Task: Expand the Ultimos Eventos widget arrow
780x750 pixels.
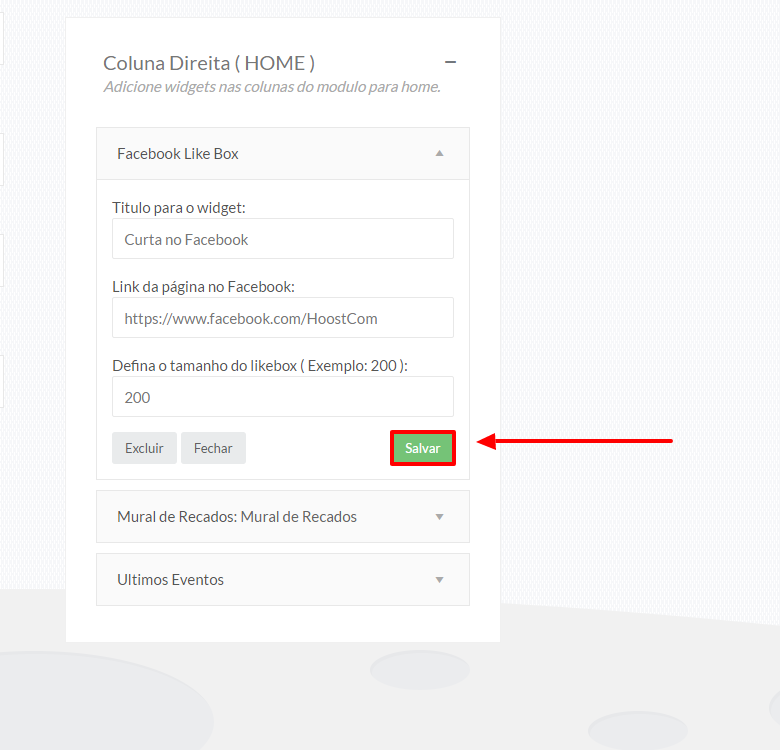Action: click(x=439, y=580)
